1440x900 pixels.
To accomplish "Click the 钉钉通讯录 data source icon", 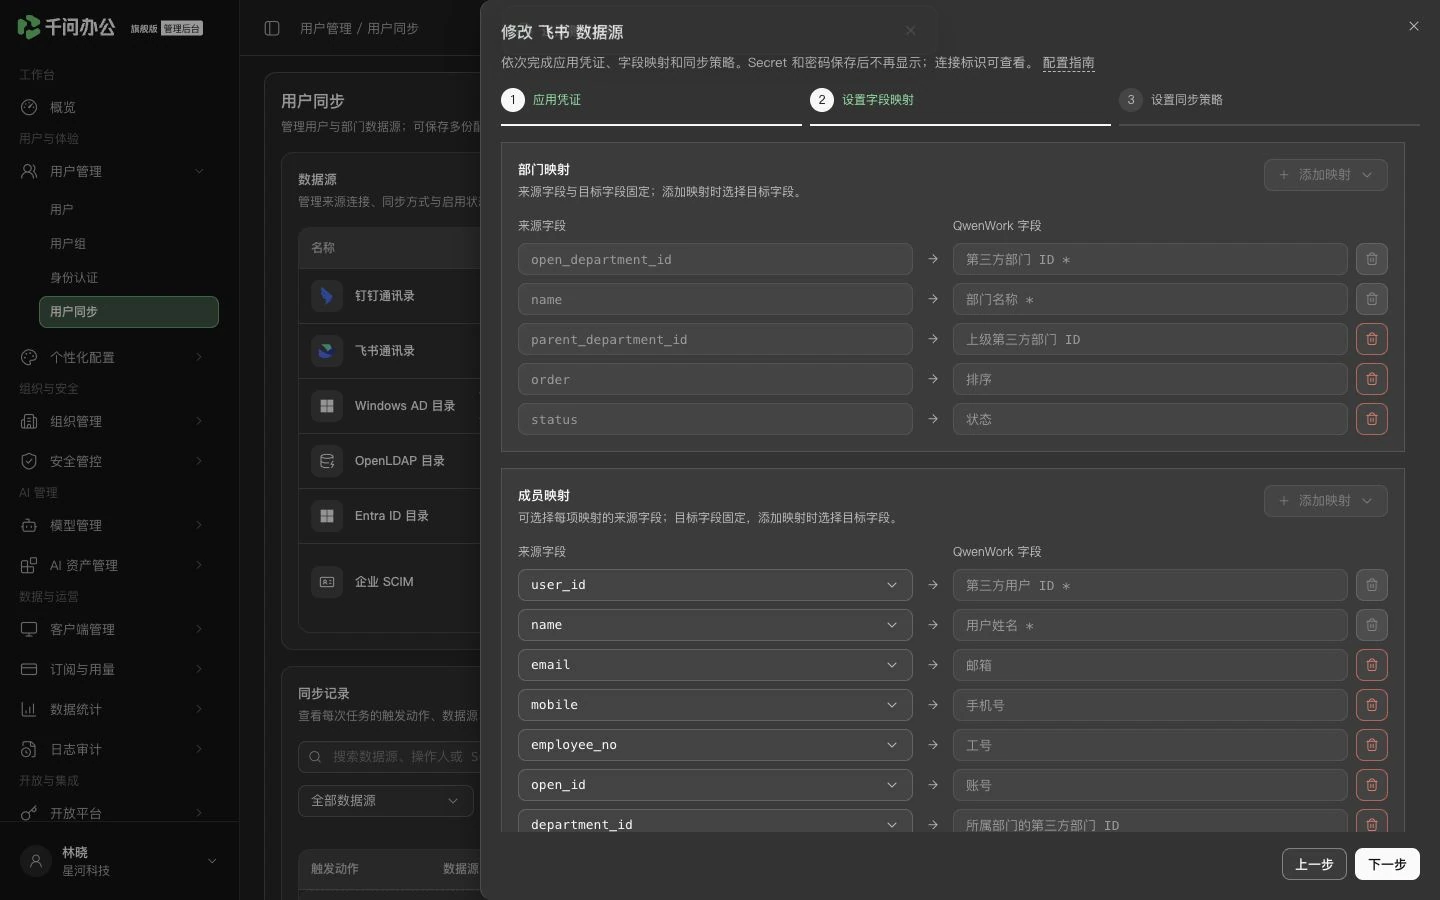I will point(327,296).
